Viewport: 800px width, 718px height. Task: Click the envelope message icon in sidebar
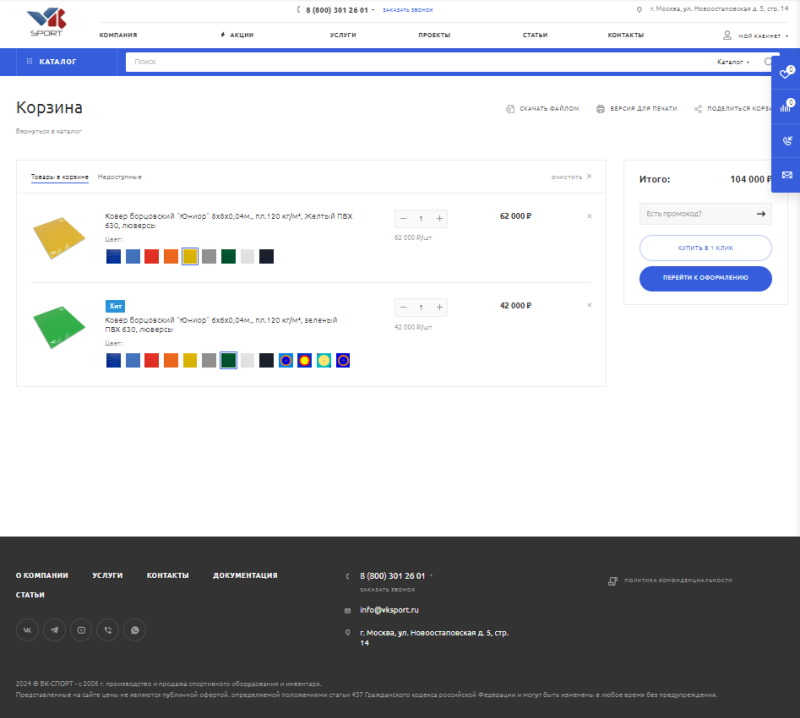[x=786, y=175]
